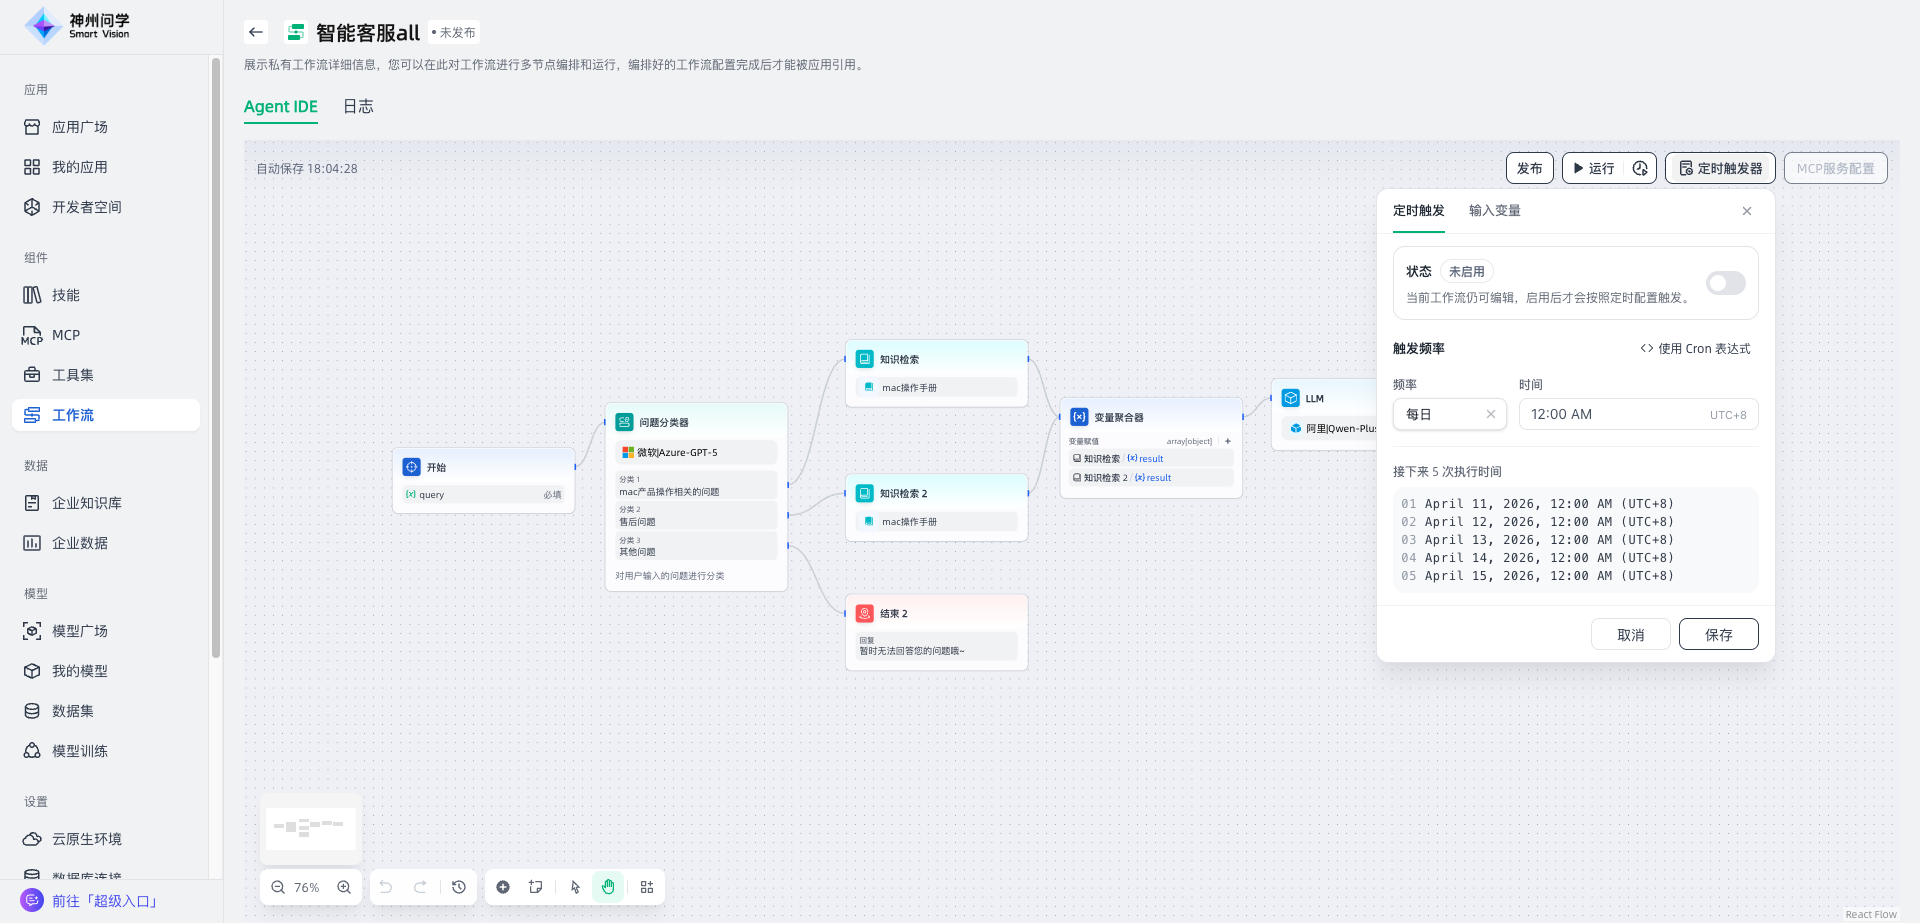
Task: Zoom out the workflow canvas
Action: (278, 887)
